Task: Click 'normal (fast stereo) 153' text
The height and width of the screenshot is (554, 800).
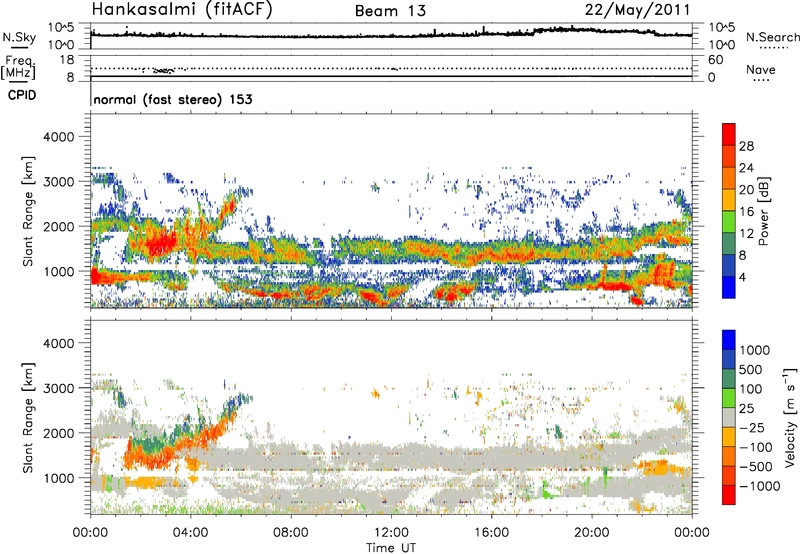Action: tap(173, 99)
